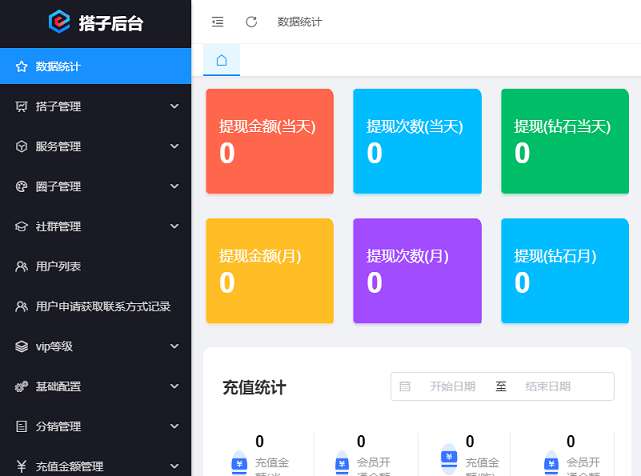The height and width of the screenshot is (476, 641).
Task: Open the 提现次数(当天) blue card
Action: point(417,141)
